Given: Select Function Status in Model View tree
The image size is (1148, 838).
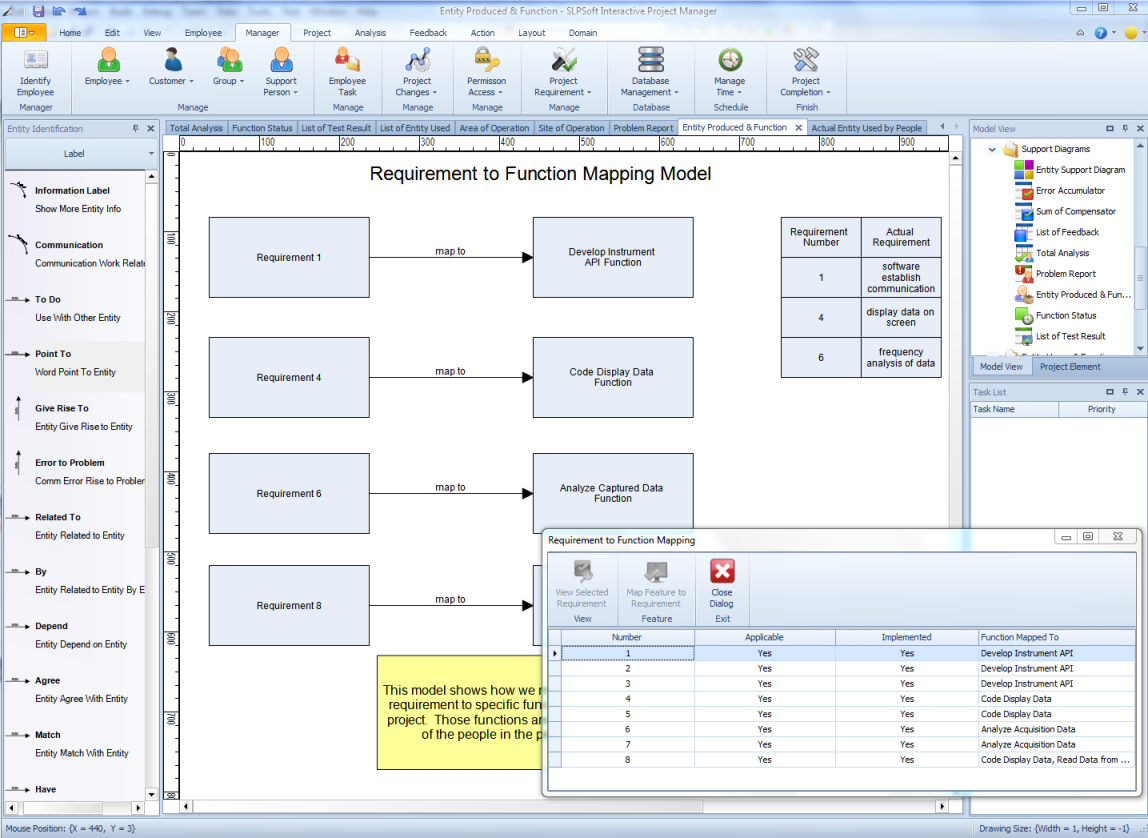Looking at the screenshot, I should 1065,315.
